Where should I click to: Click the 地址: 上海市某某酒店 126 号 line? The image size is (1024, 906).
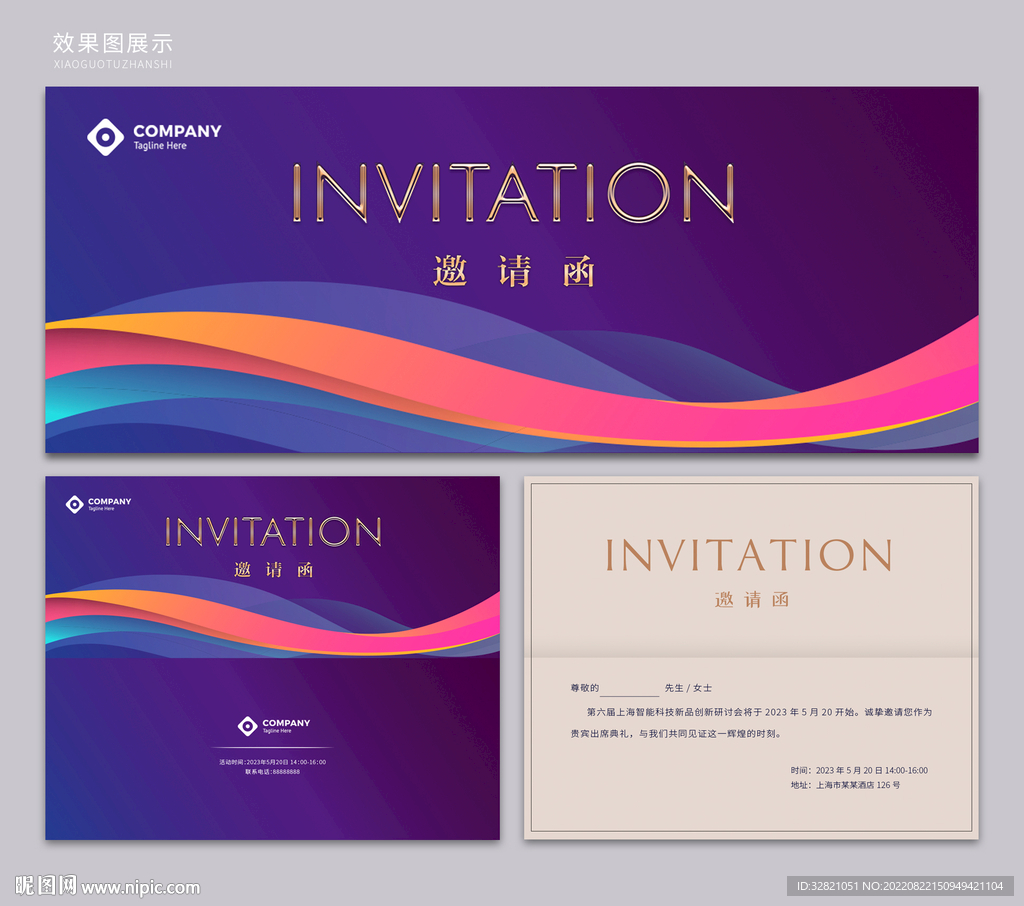(845, 785)
